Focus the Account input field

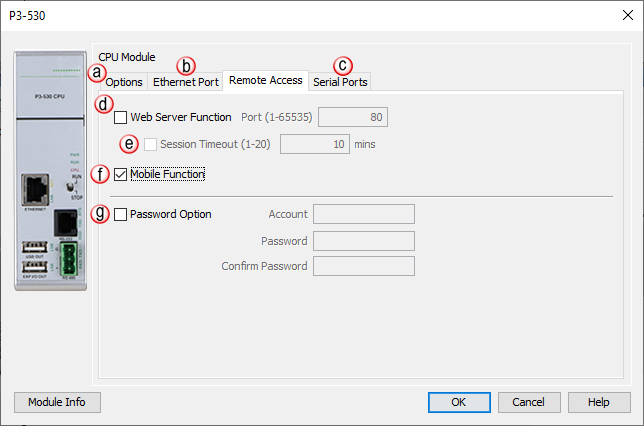pos(364,213)
